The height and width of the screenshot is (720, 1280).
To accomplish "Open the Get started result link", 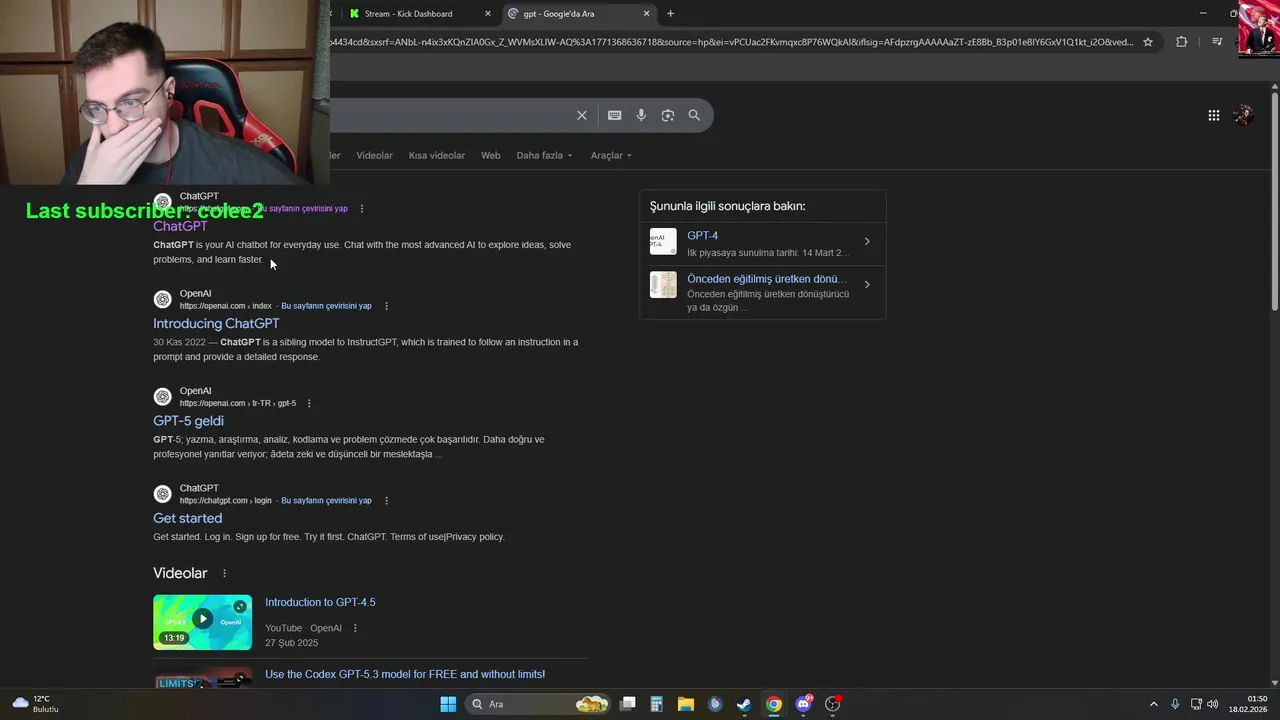I will point(187,518).
